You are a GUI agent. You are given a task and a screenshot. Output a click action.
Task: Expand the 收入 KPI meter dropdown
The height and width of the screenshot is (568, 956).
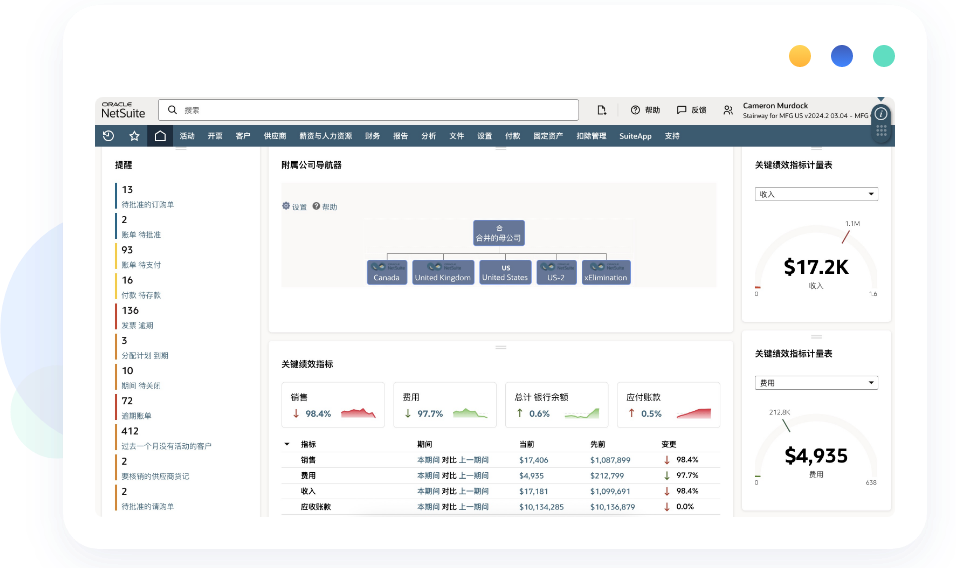816,194
